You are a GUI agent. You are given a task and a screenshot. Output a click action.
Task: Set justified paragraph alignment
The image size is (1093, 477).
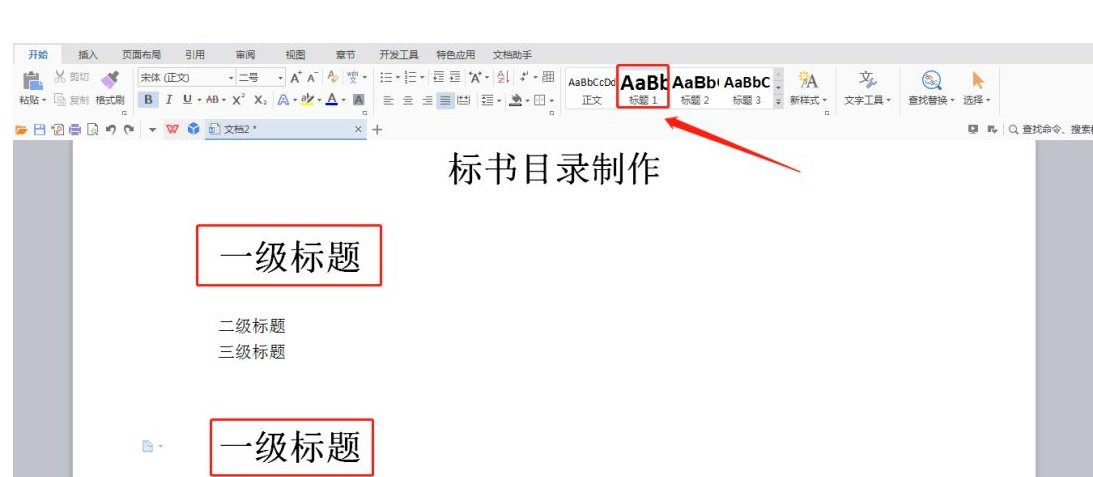pos(445,100)
